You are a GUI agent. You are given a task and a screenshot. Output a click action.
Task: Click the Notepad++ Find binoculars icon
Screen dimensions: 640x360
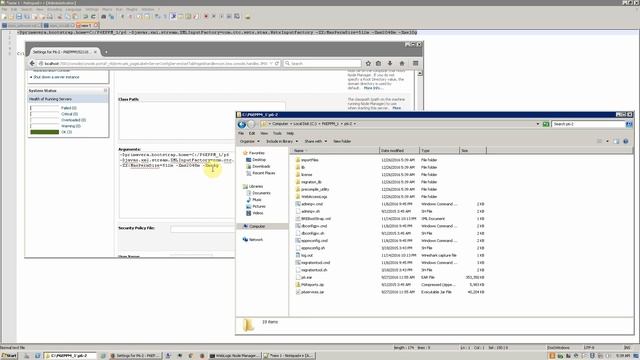[103, 16]
